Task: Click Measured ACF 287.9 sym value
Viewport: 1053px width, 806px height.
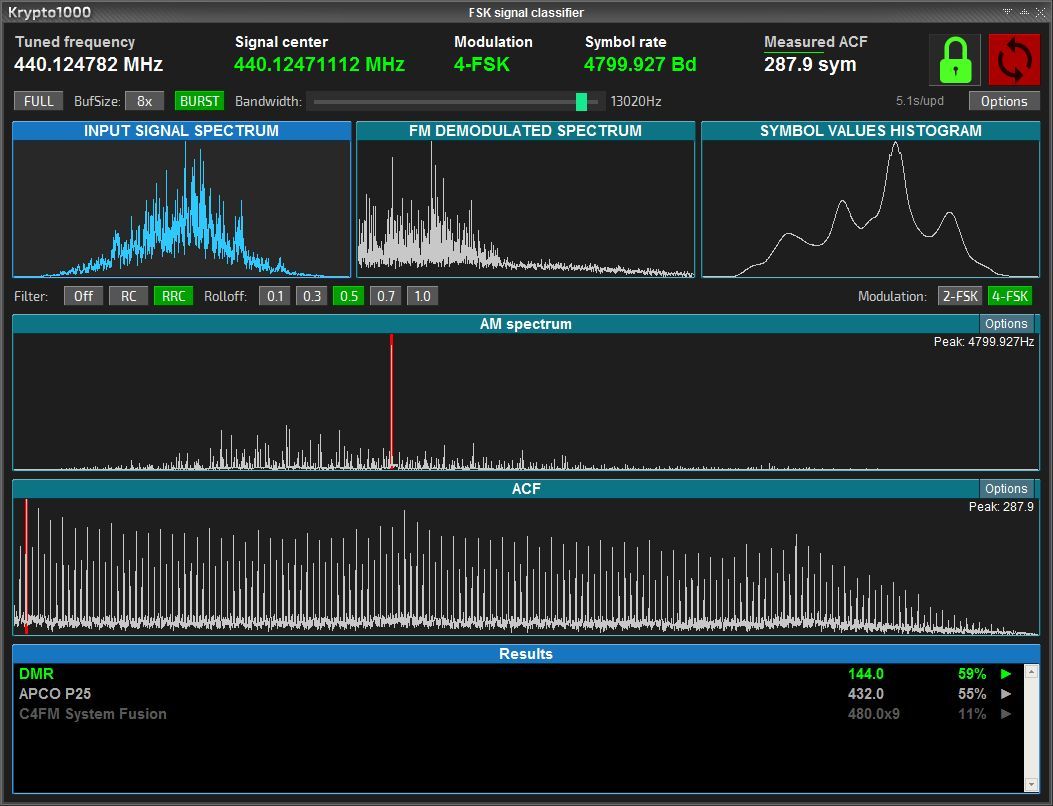Action: pyautogui.click(x=810, y=64)
